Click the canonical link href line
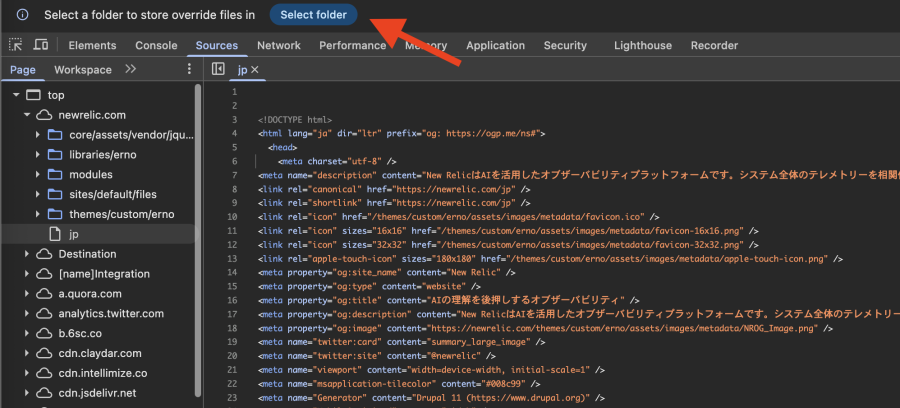Image resolution: width=900 pixels, height=408 pixels. coord(394,189)
